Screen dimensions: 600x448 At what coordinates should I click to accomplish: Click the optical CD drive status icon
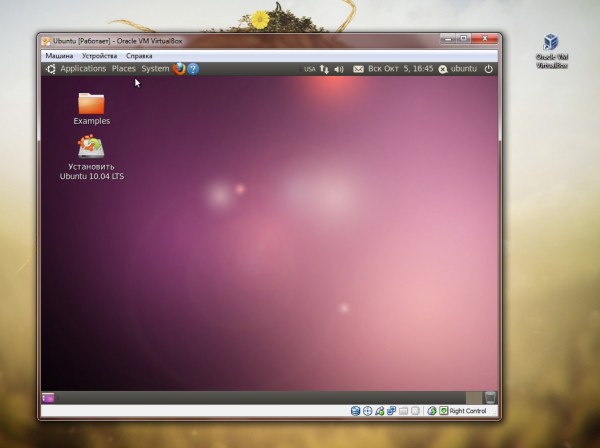[x=367, y=411]
